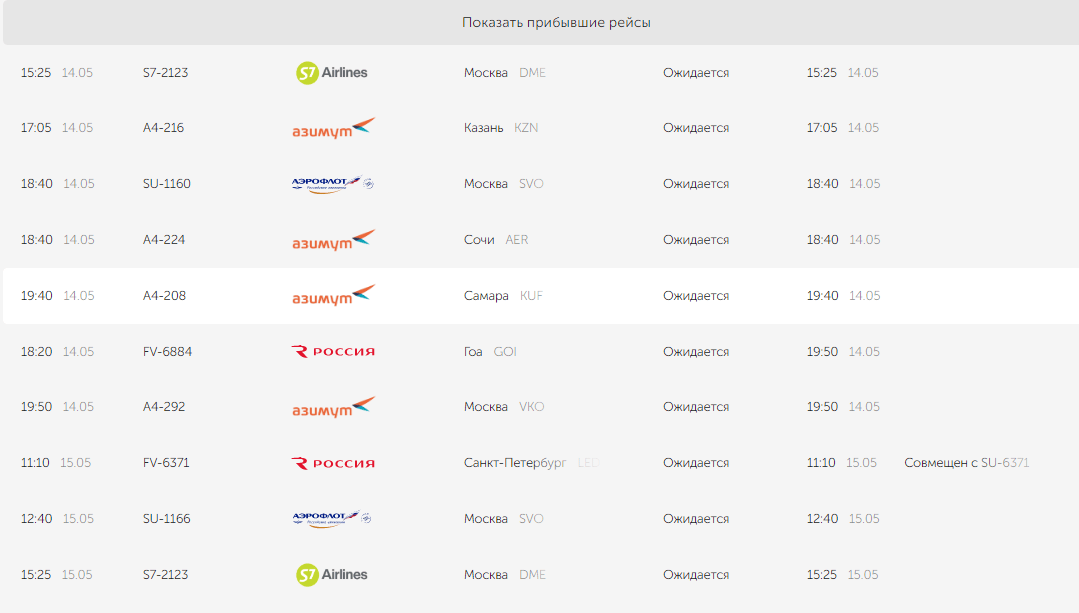Click Казань KZN destination
This screenshot has height=613, width=1079.
[501, 128]
